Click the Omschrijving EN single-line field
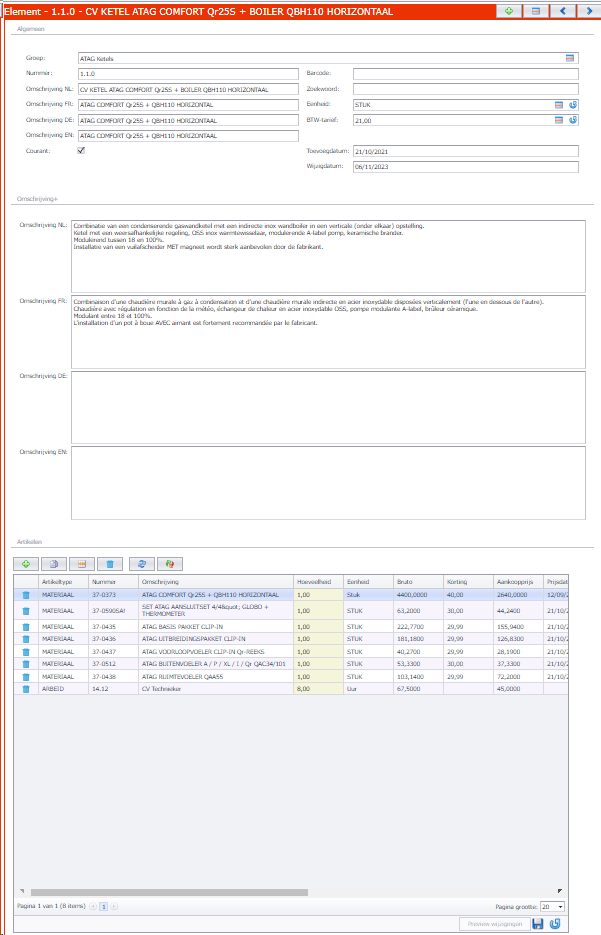601x935 pixels. click(188, 135)
